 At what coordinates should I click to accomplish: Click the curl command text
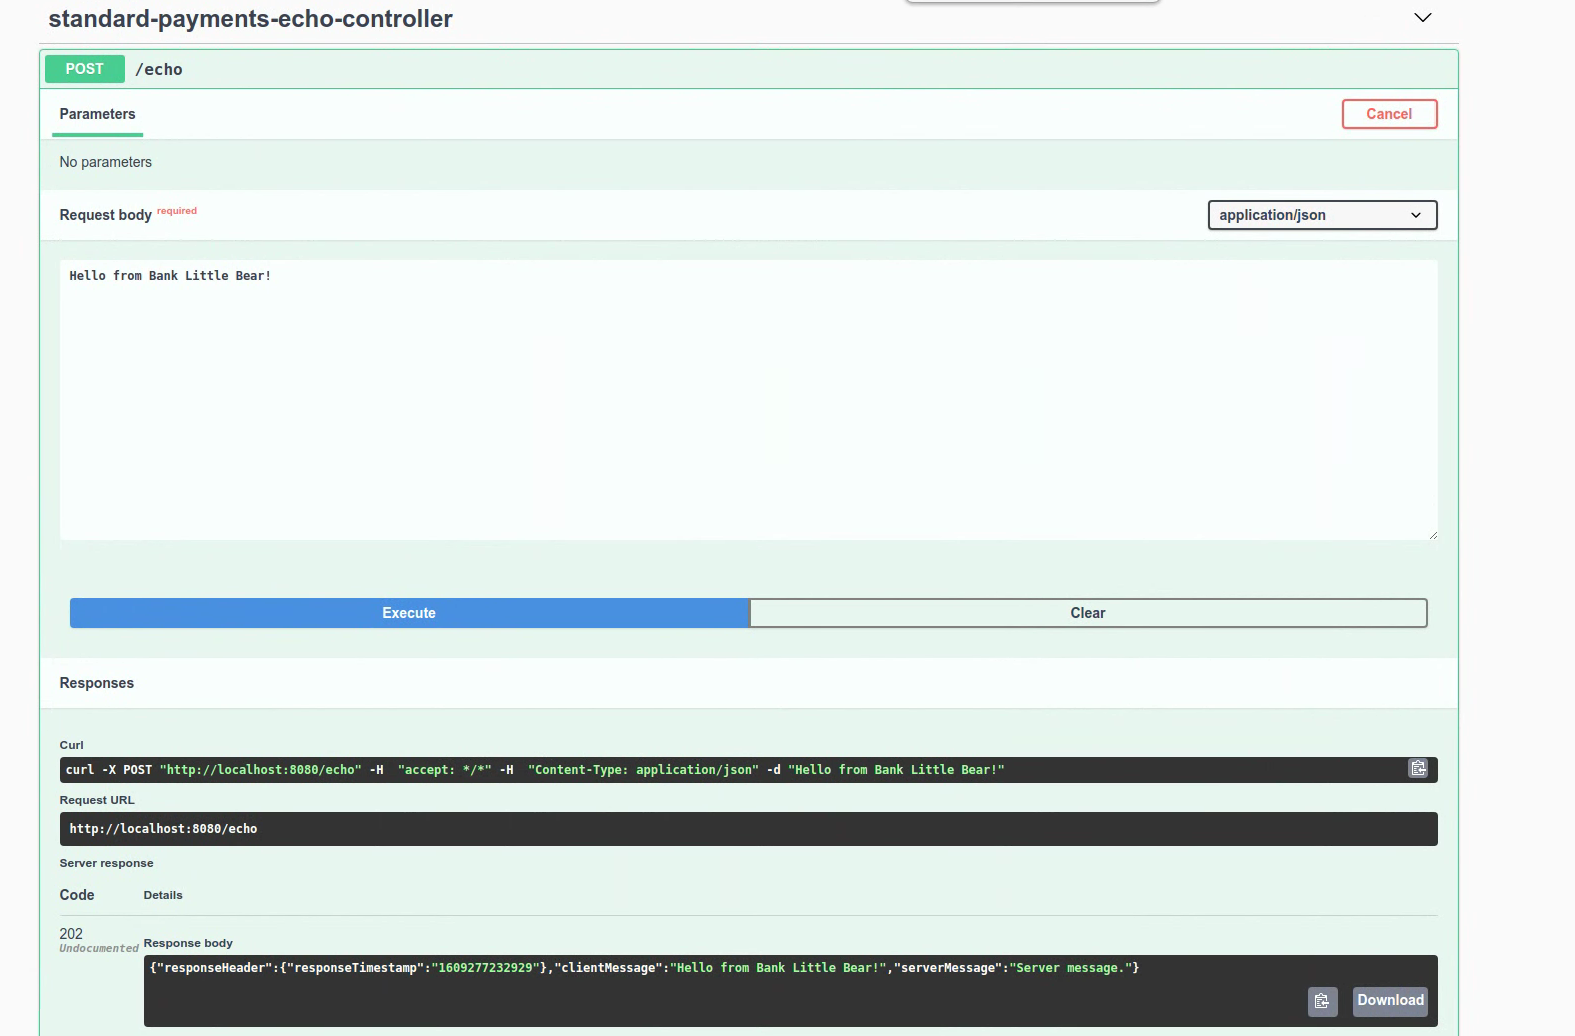(534, 770)
